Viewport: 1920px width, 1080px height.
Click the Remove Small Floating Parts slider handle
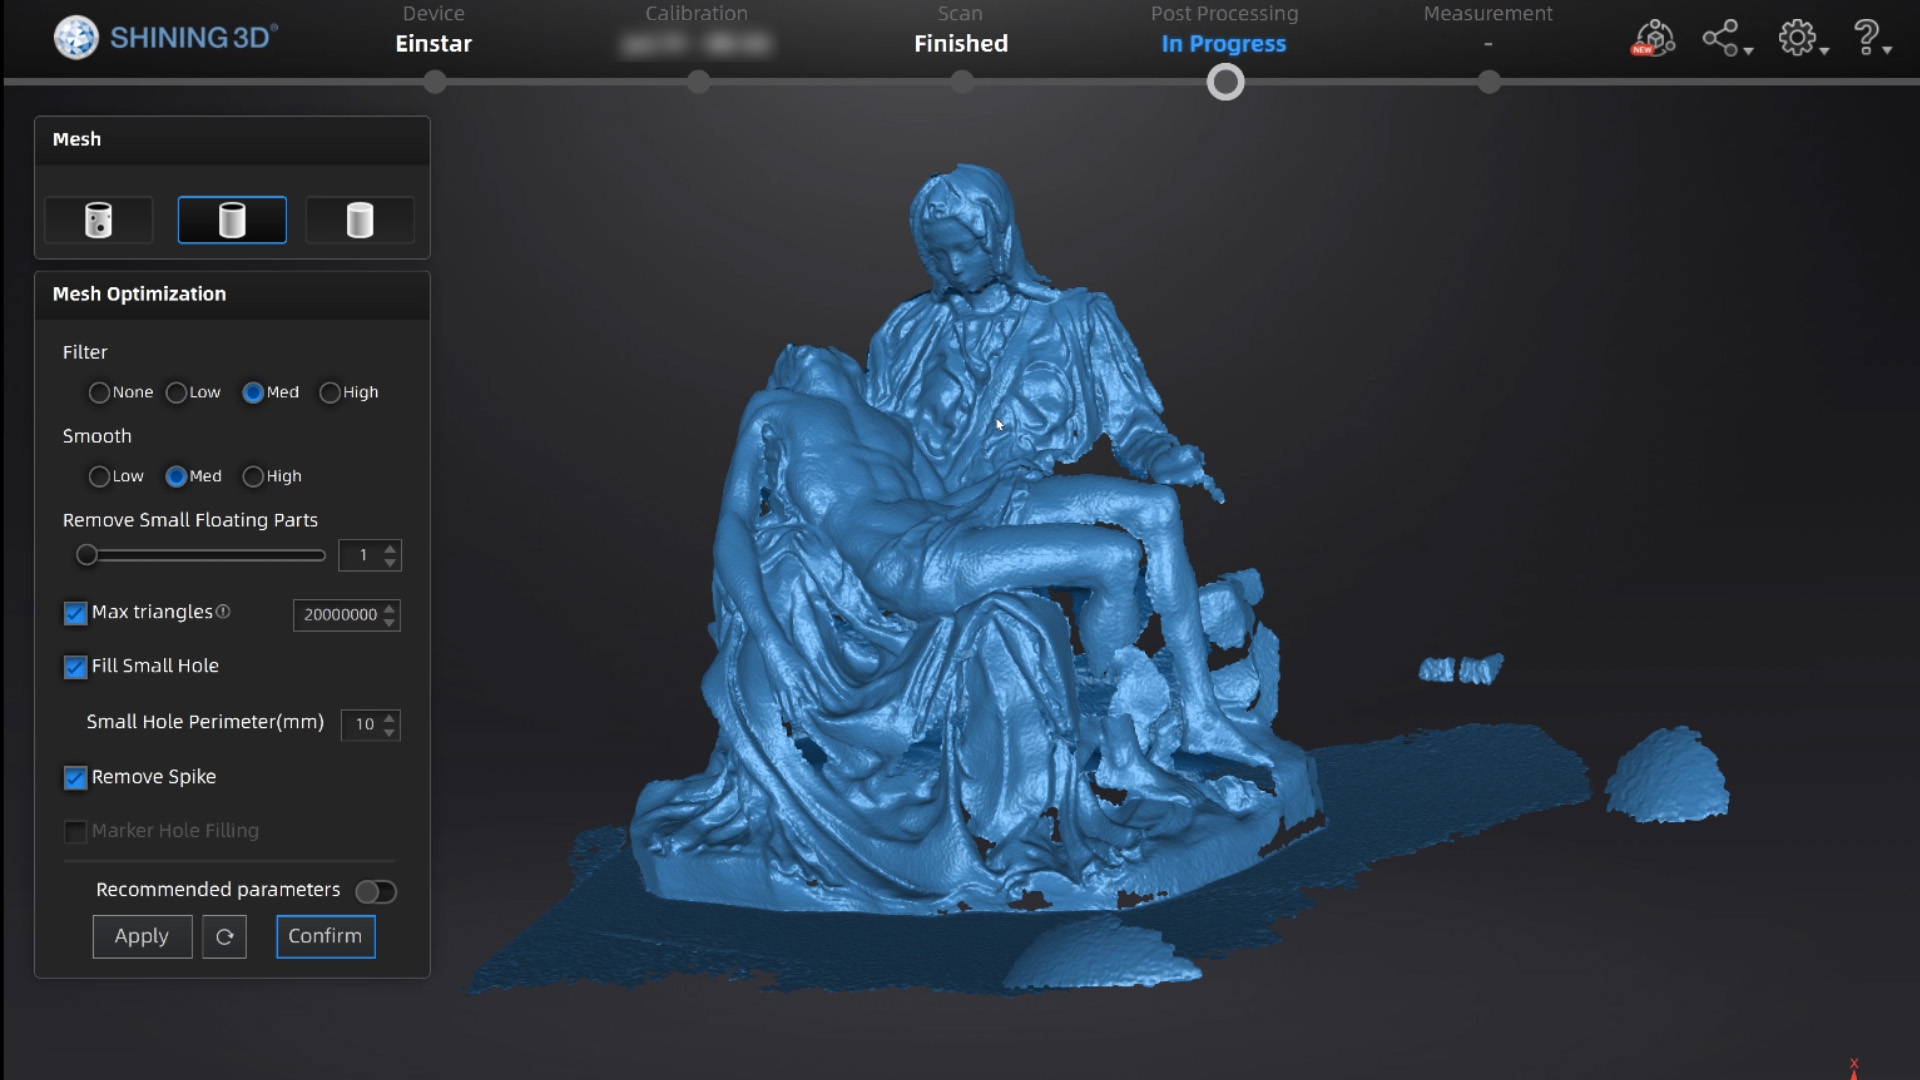(x=87, y=555)
